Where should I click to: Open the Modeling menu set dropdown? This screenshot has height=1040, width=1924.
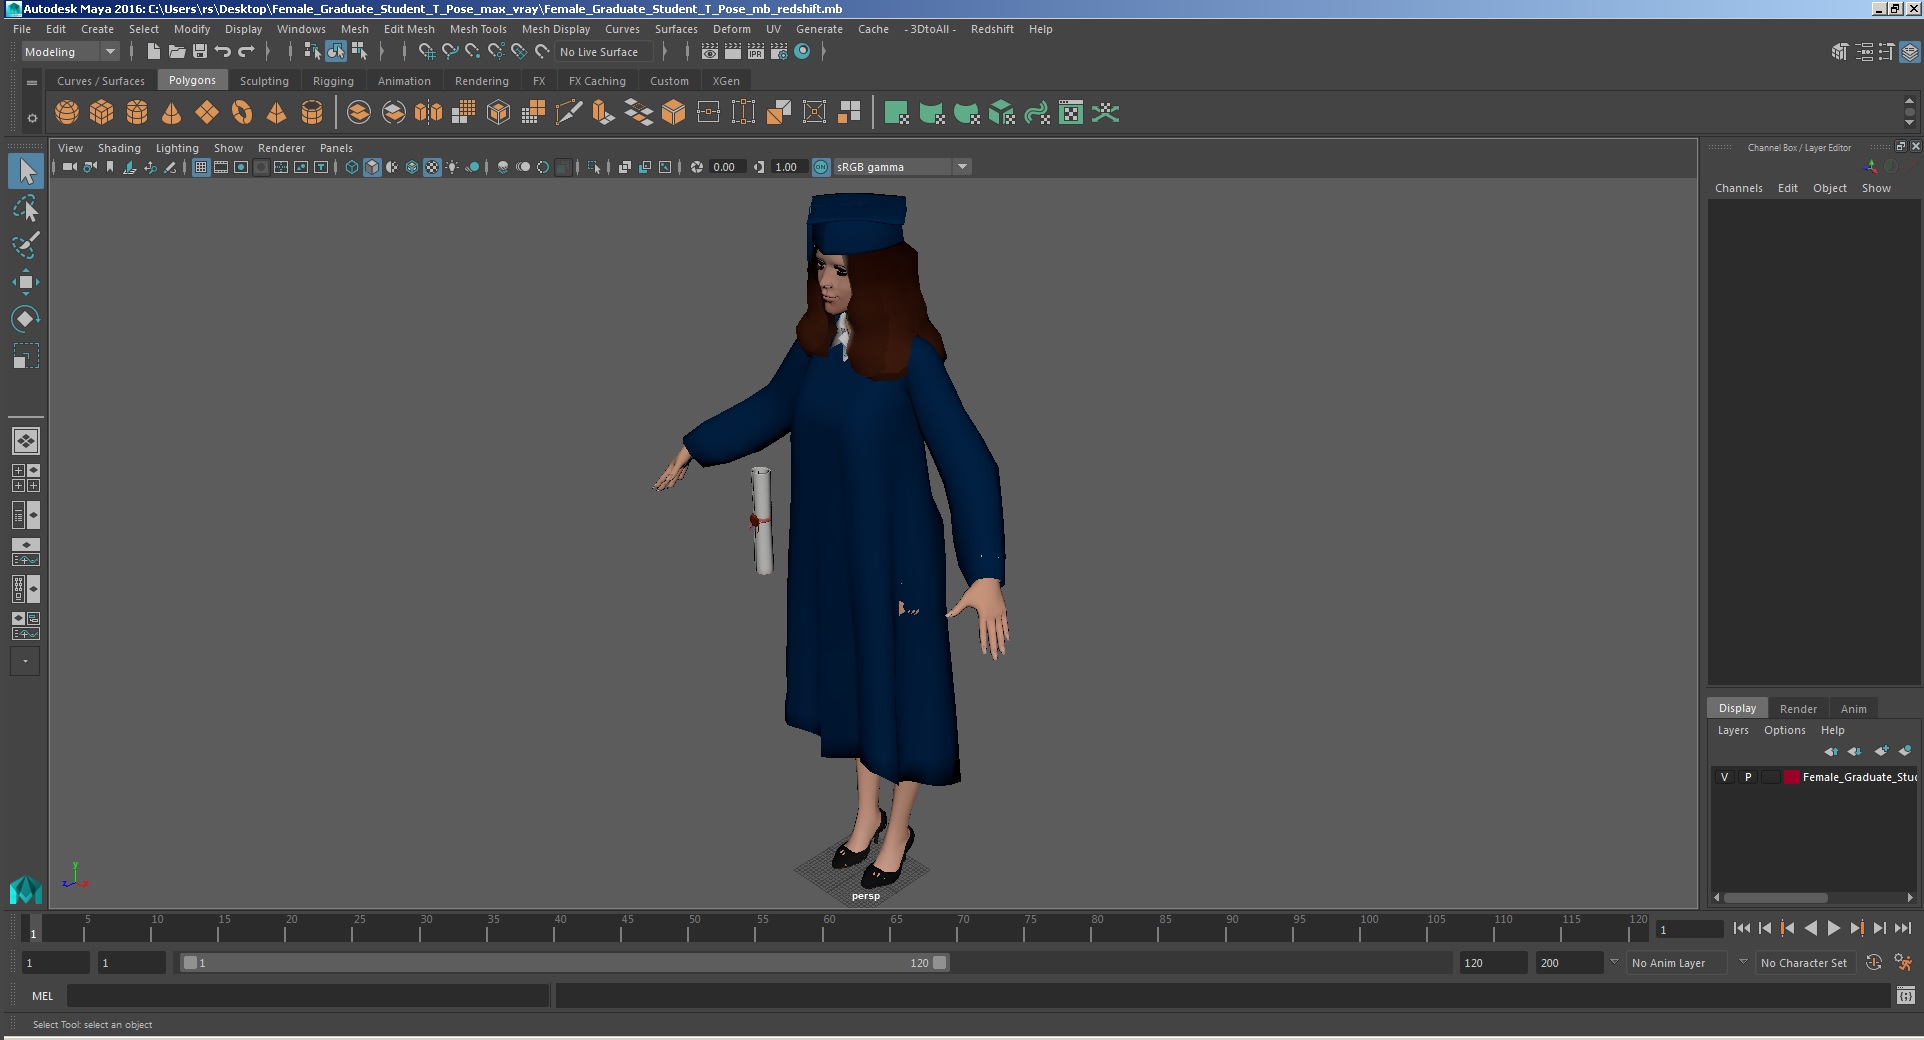click(x=70, y=52)
